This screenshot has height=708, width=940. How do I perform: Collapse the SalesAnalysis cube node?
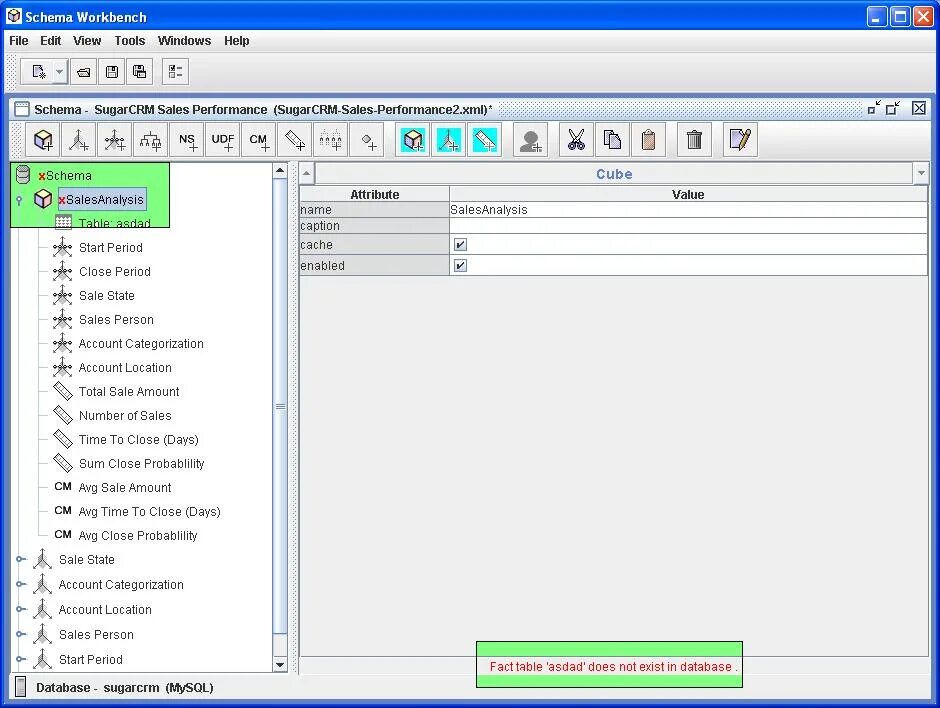pyautogui.click(x=19, y=200)
